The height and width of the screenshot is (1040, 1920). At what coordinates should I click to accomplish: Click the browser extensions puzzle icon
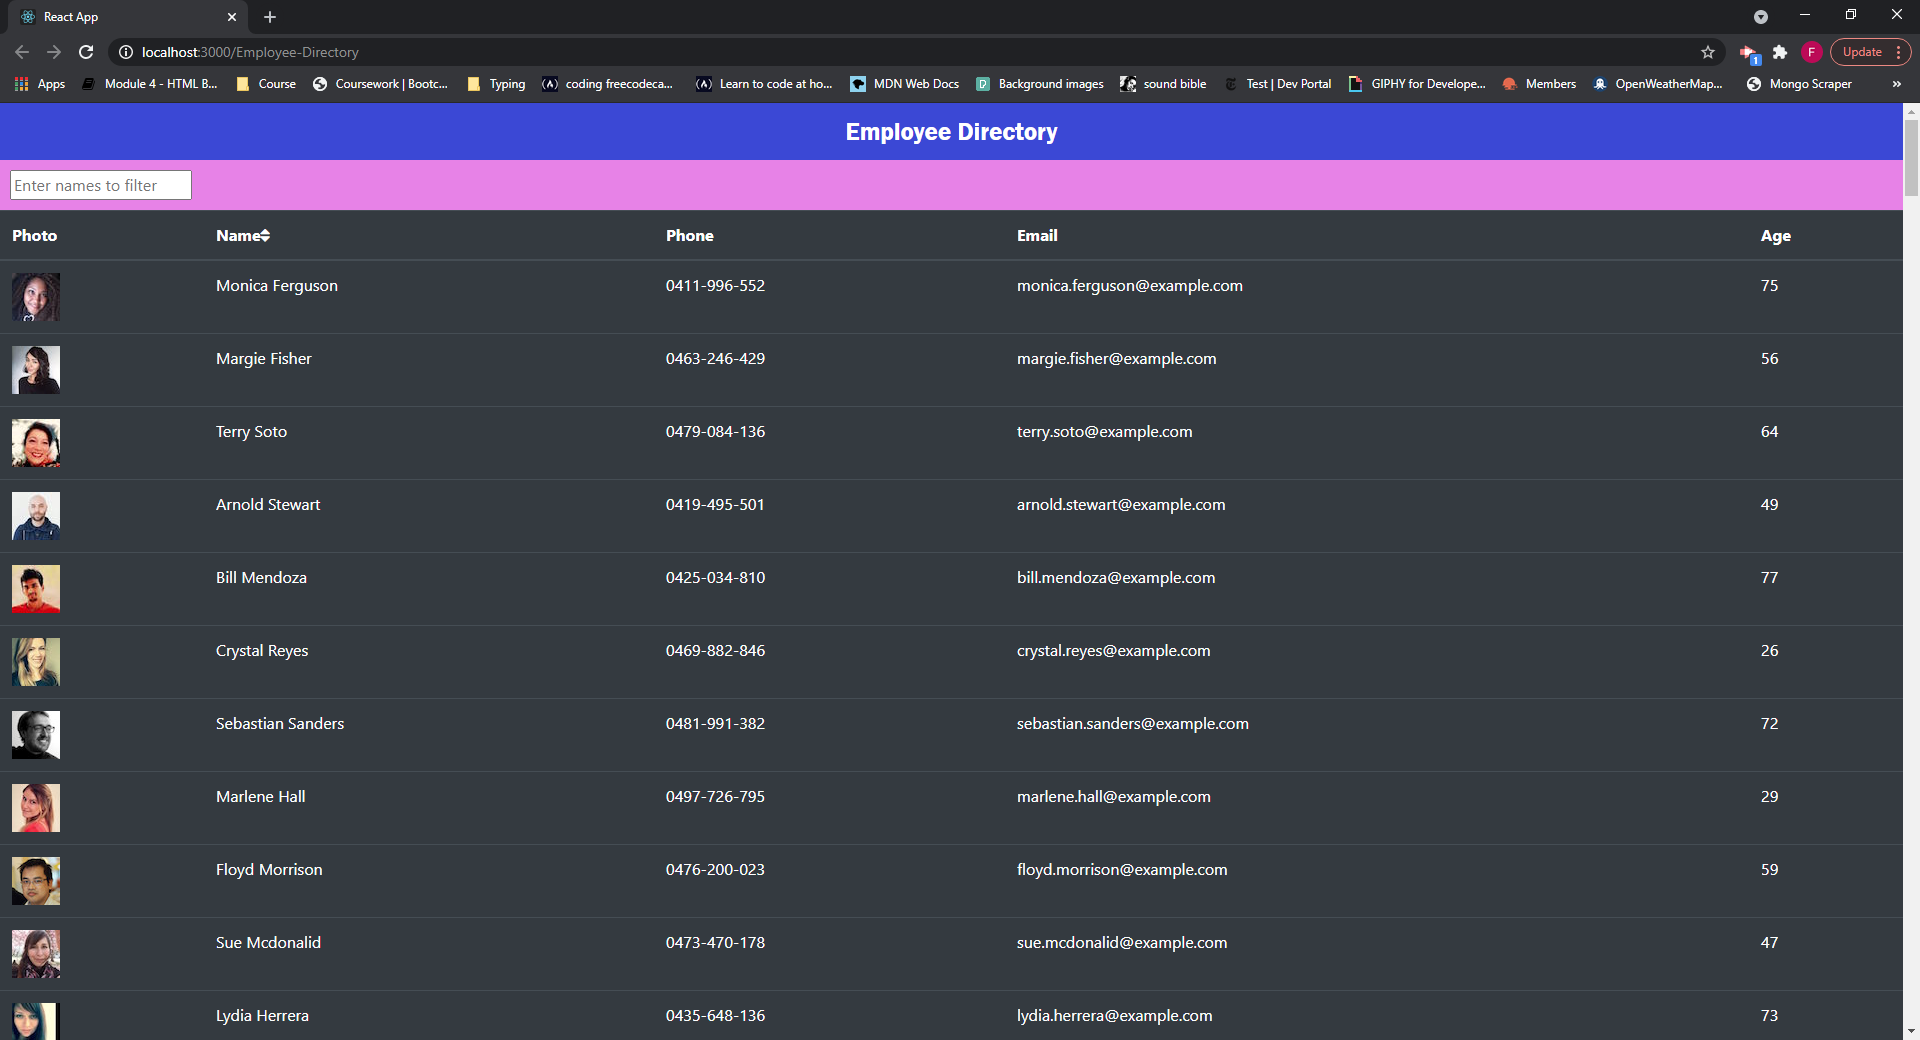(1781, 52)
